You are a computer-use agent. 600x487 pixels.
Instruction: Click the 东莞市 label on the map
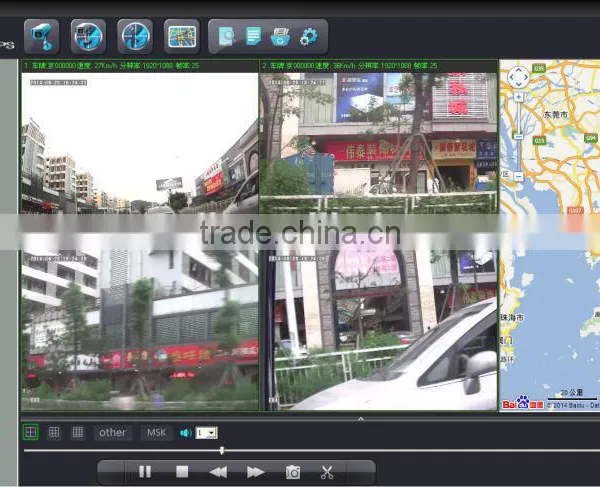click(556, 114)
